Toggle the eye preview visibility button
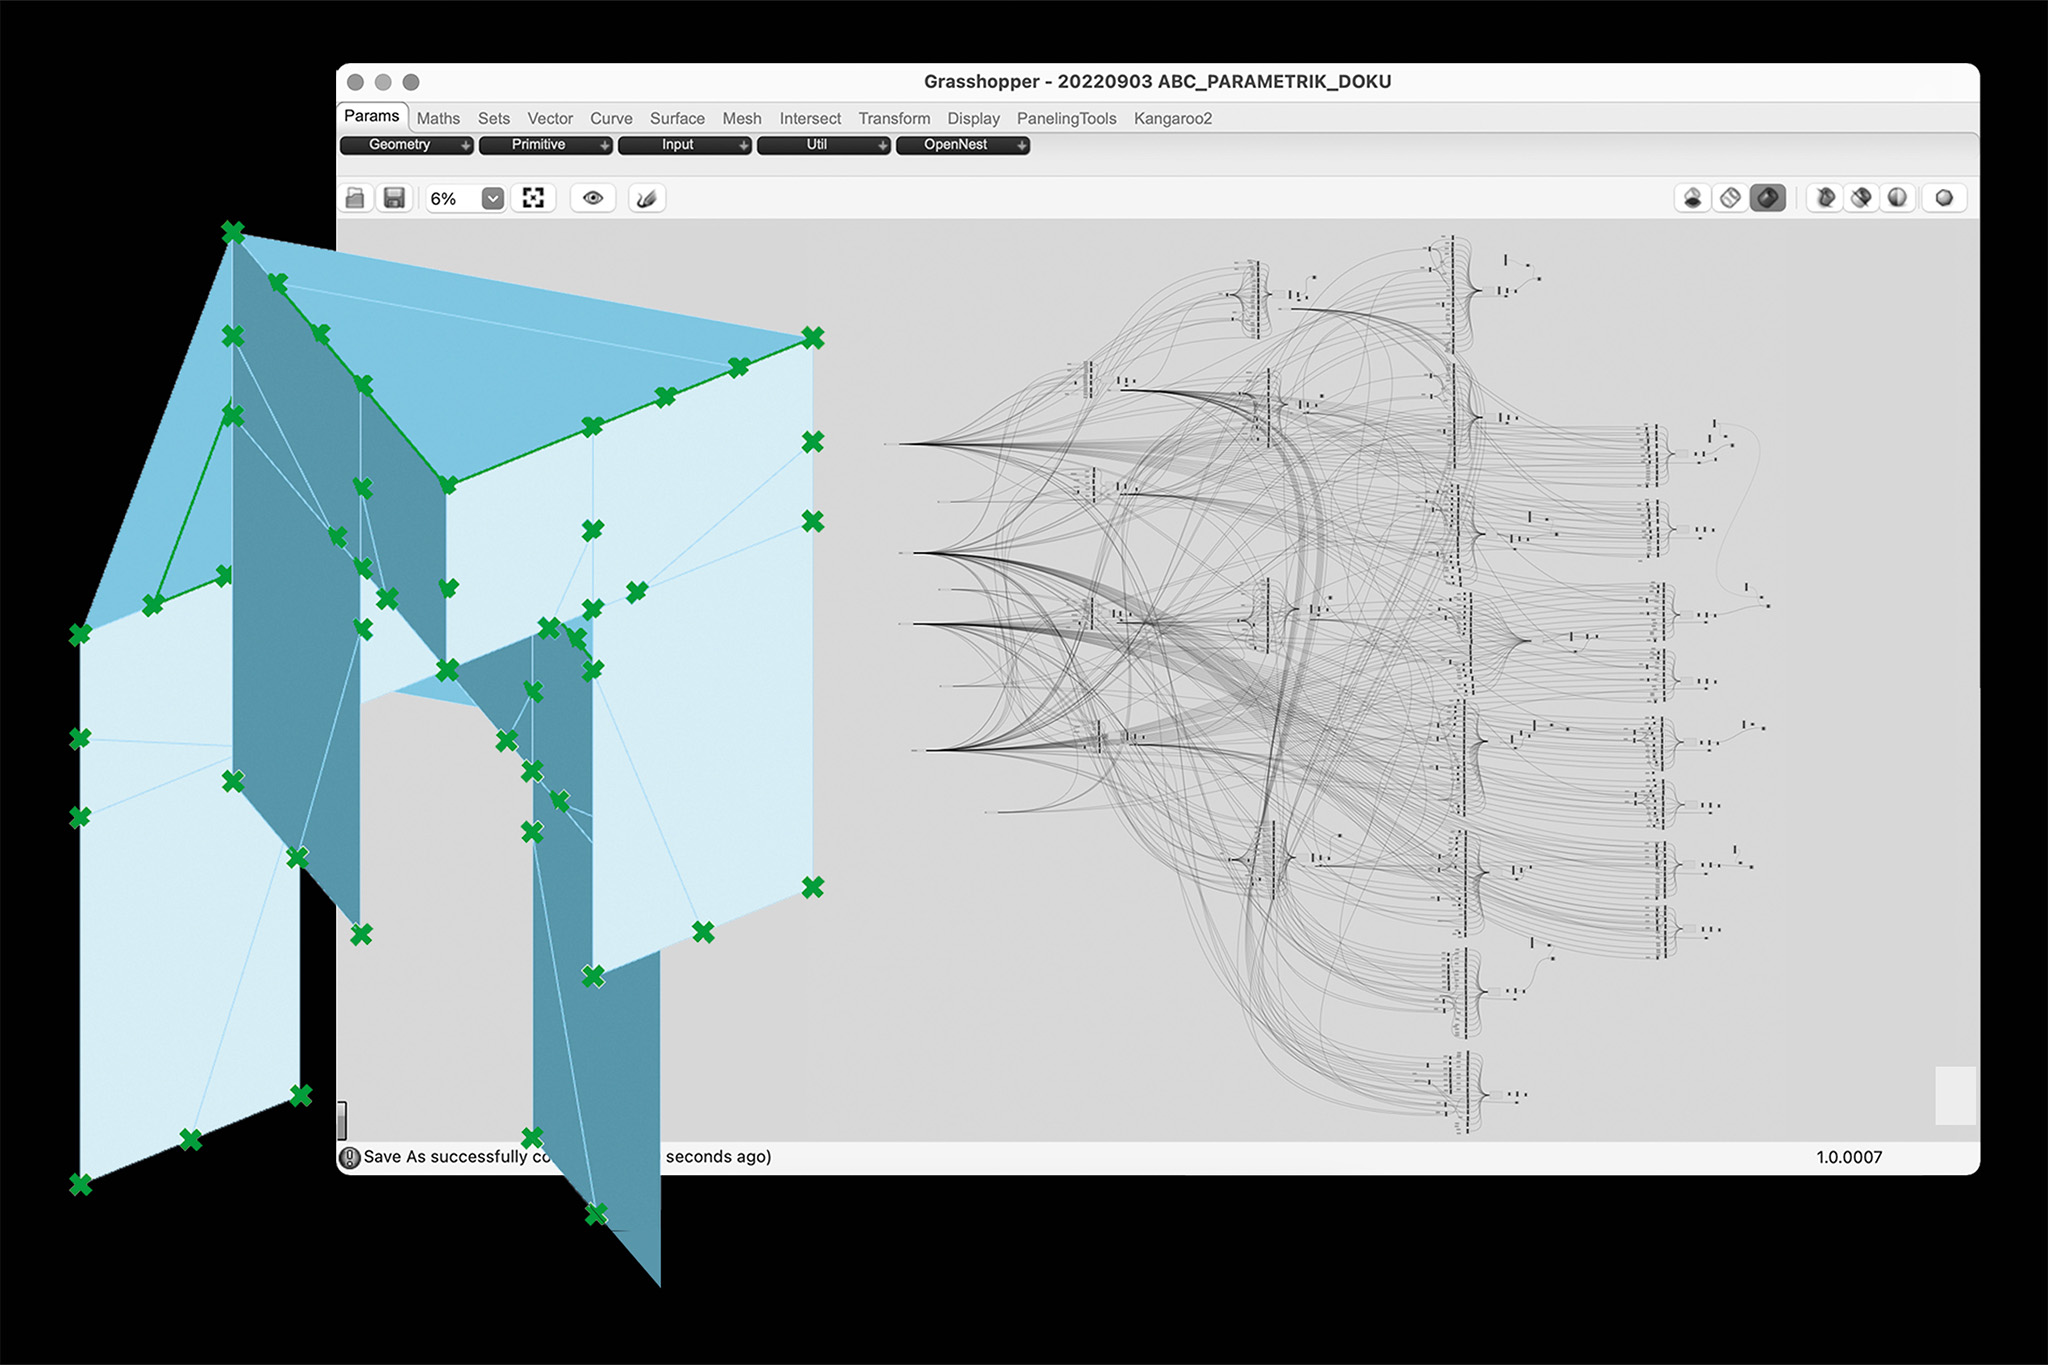Image resolution: width=2048 pixels, height=1365 pixels. [x=593, y=198]
